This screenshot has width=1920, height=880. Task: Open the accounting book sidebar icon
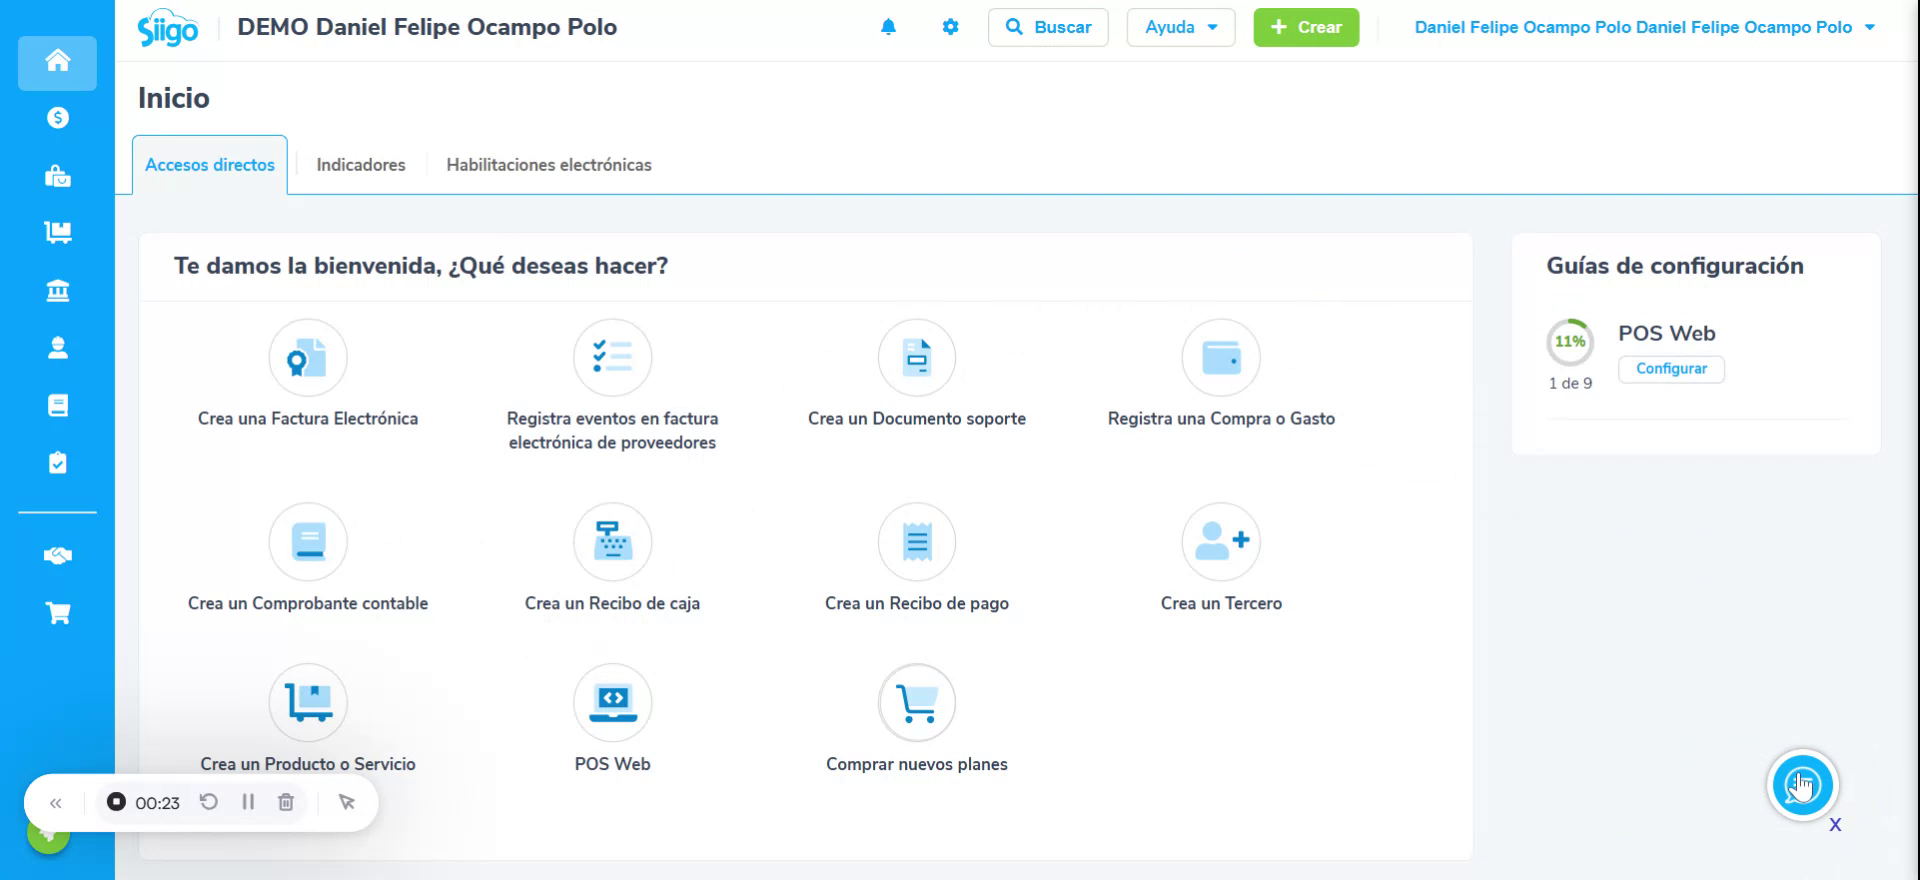click(57, 405)
